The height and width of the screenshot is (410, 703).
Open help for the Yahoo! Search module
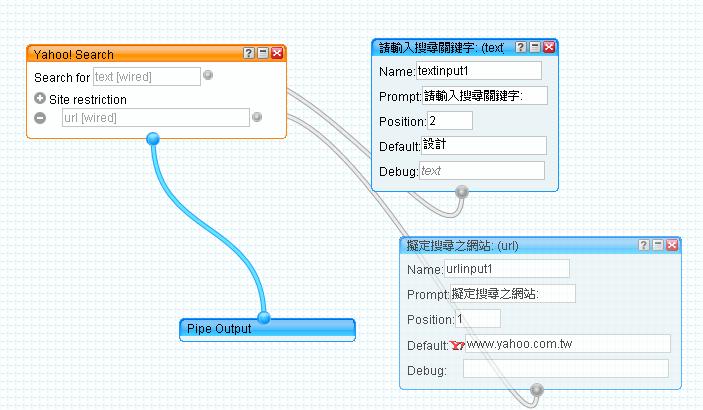click(x=249, y=54)
